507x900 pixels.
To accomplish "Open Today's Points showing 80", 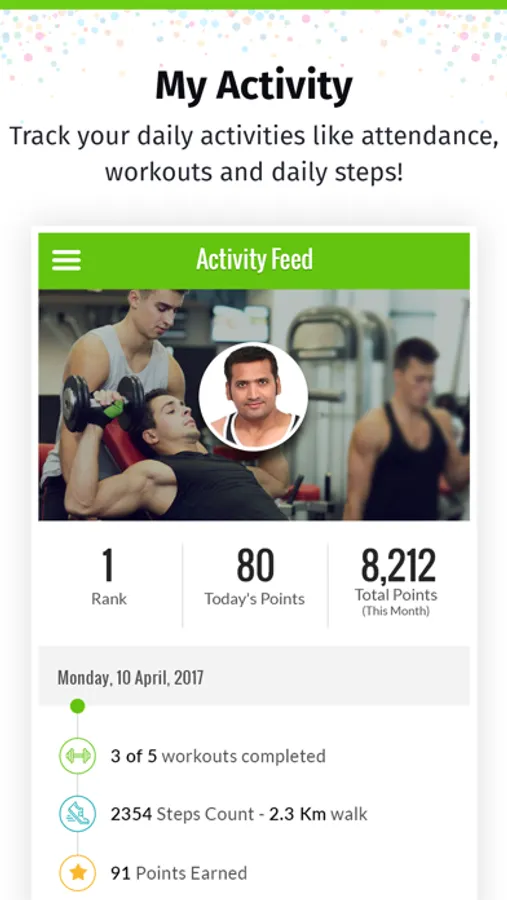I will [x=254, y=577].
